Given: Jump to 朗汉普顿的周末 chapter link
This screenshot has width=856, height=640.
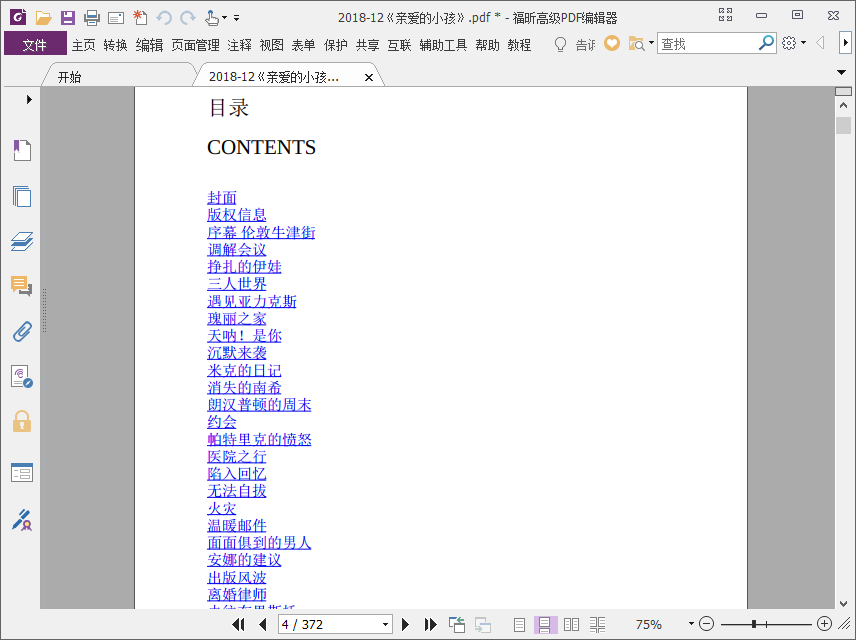Looking at the screenshot, I should (259, 405).
